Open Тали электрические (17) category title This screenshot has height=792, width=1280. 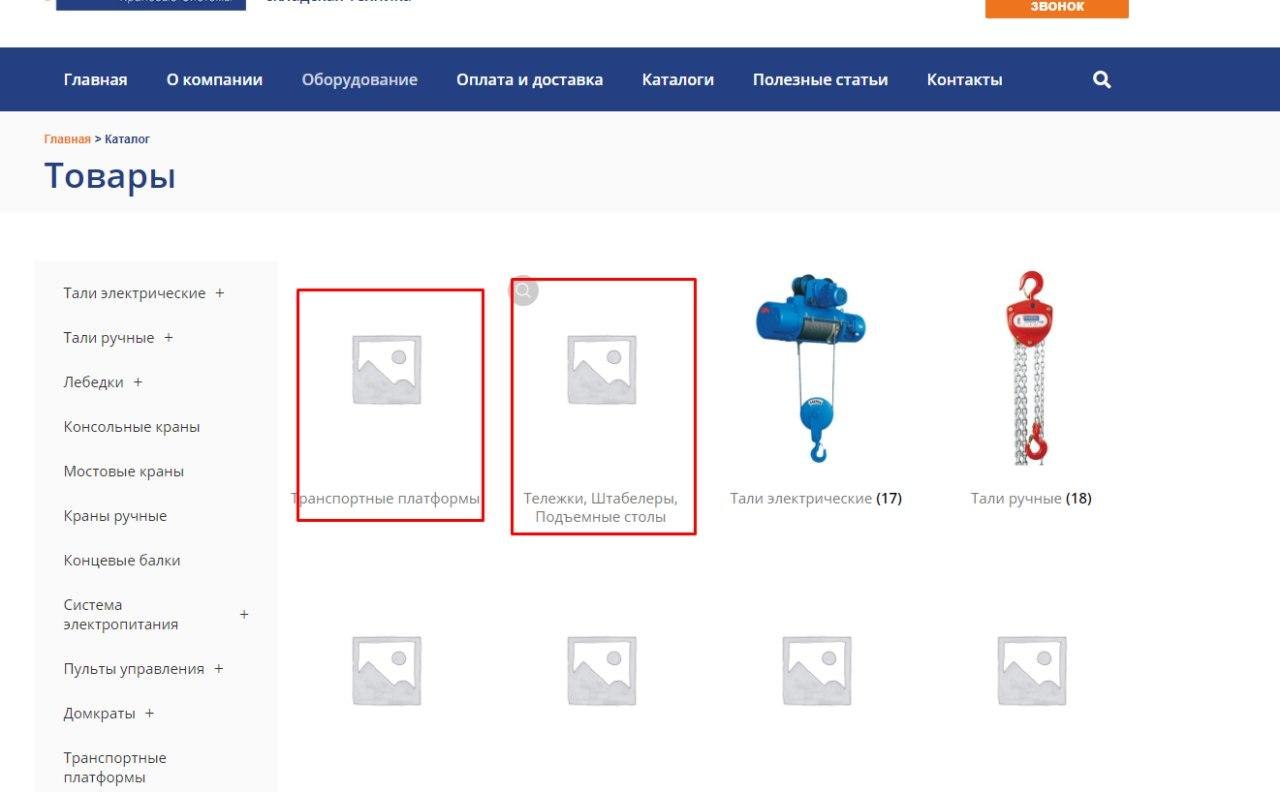[x=816, y=498]
